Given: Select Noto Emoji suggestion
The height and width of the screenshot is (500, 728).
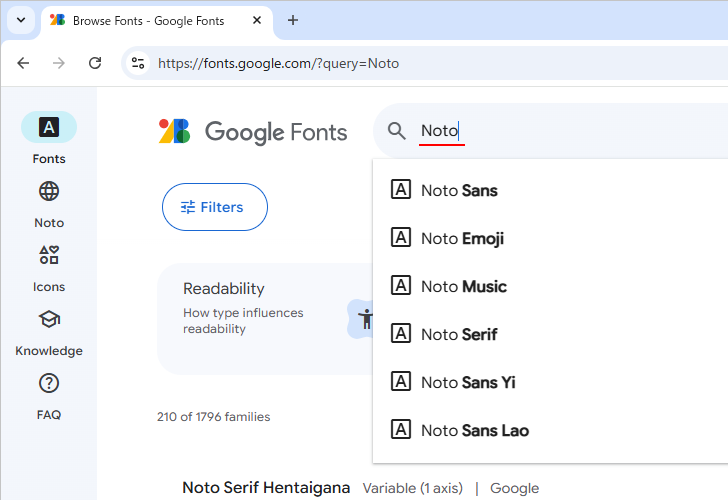Looking at the screenshot, I should 462,238.
